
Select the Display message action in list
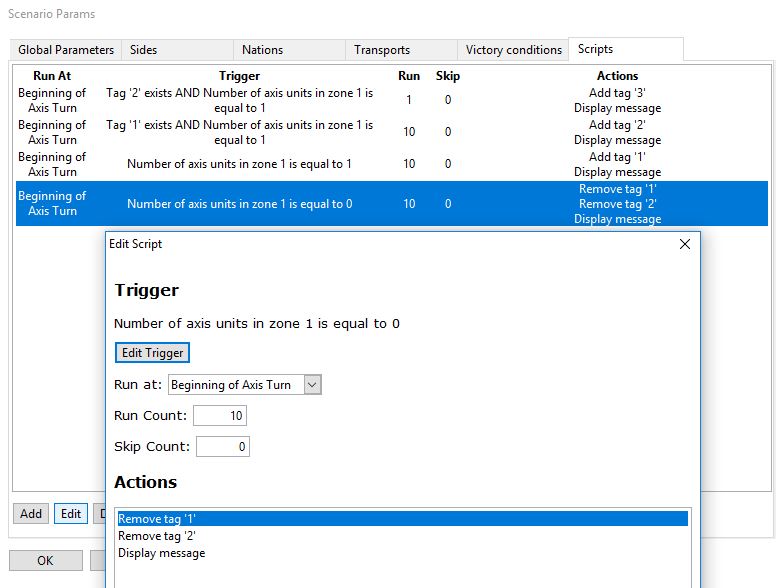click(x=162, y=553)
